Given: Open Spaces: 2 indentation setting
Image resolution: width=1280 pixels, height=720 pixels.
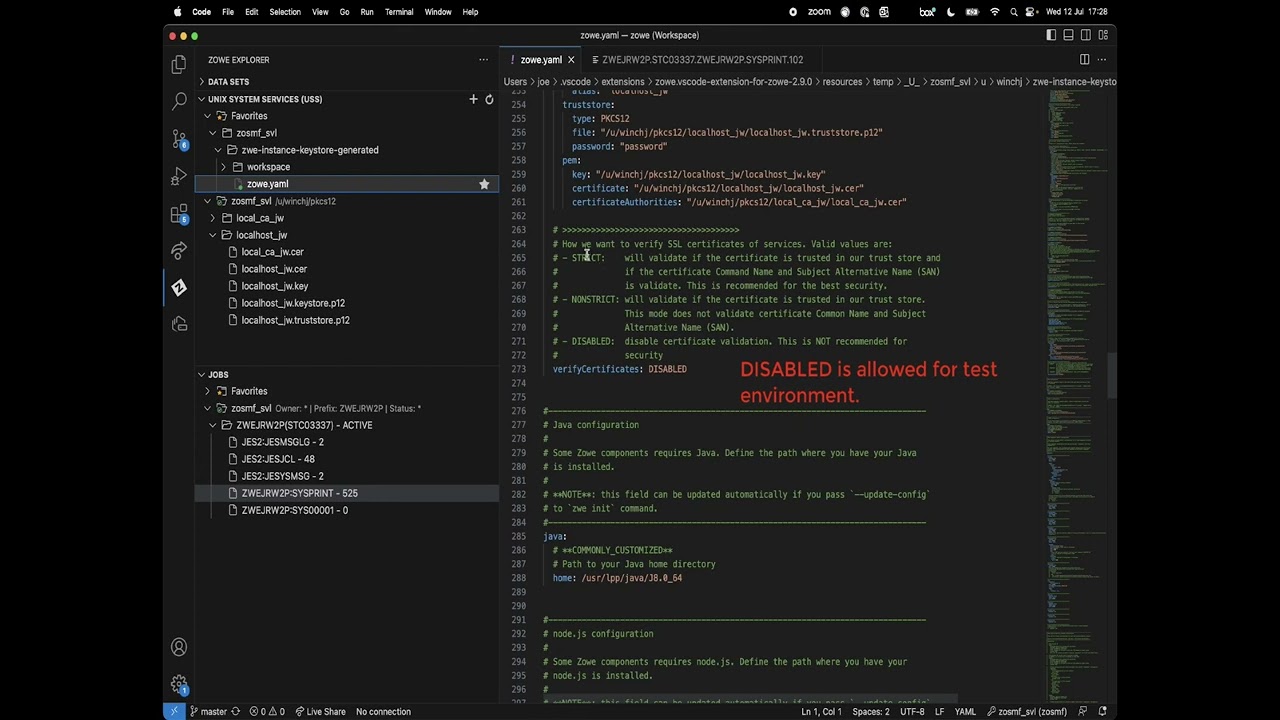Looking at the screenshot, I should click(x=871, y=712).
